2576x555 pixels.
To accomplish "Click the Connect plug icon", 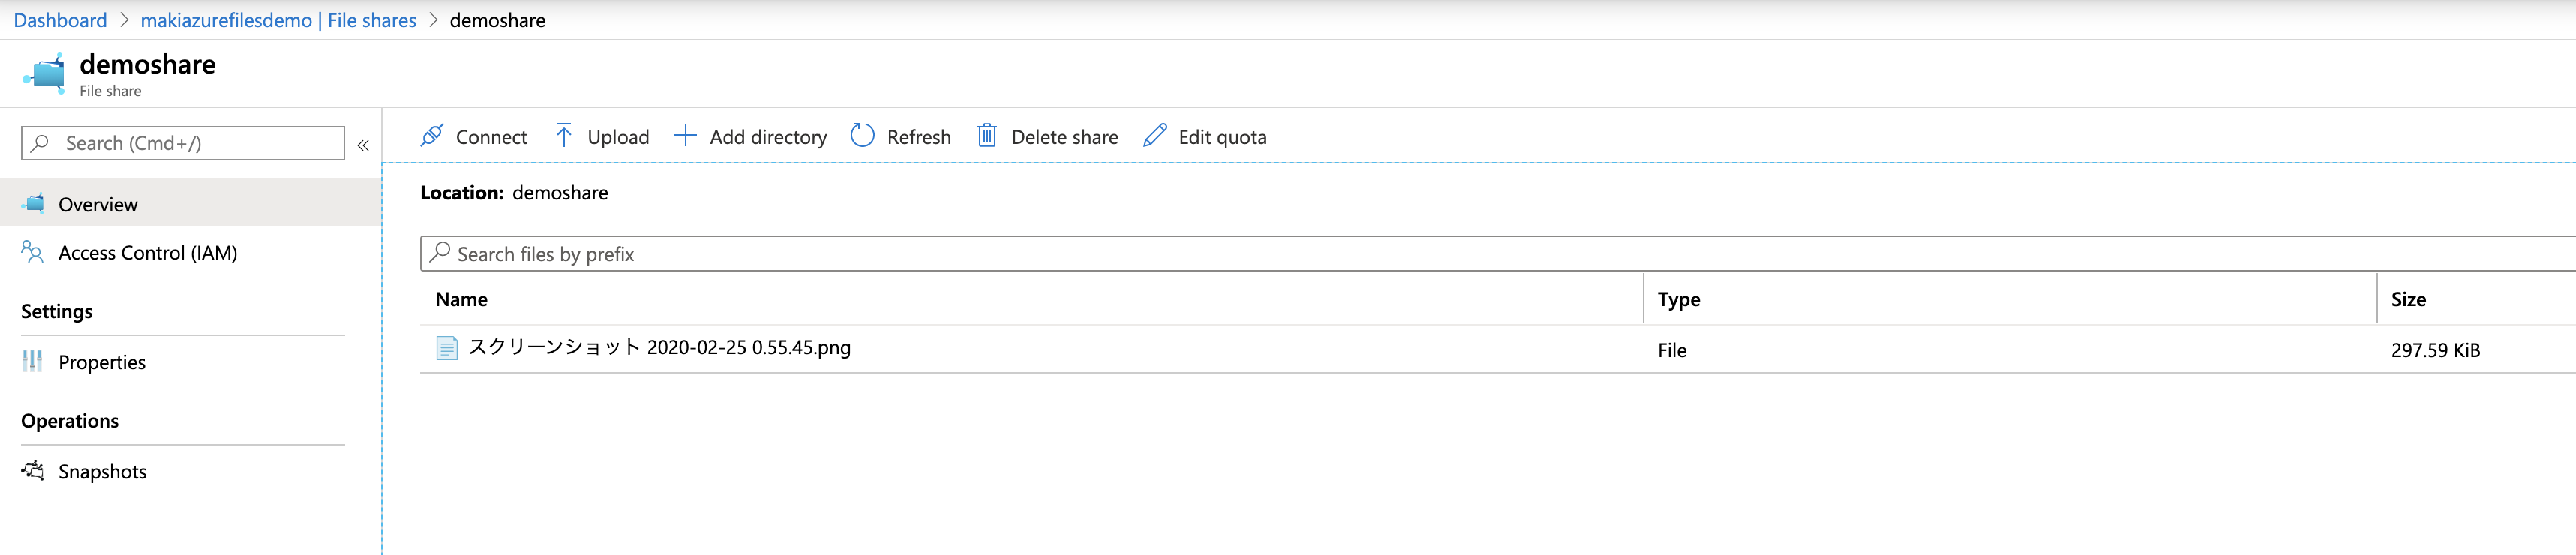I will (432, 136).
